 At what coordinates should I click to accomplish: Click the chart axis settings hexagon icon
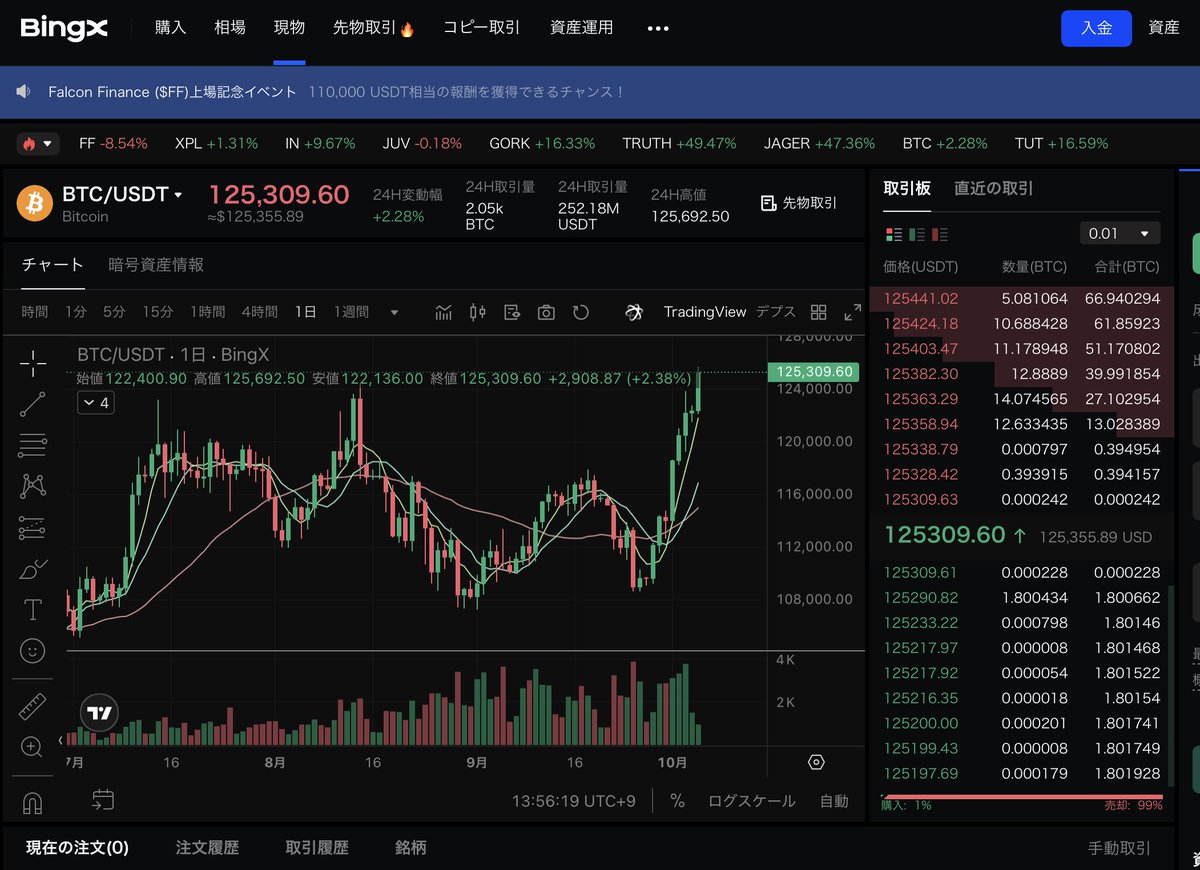point(816,762)
